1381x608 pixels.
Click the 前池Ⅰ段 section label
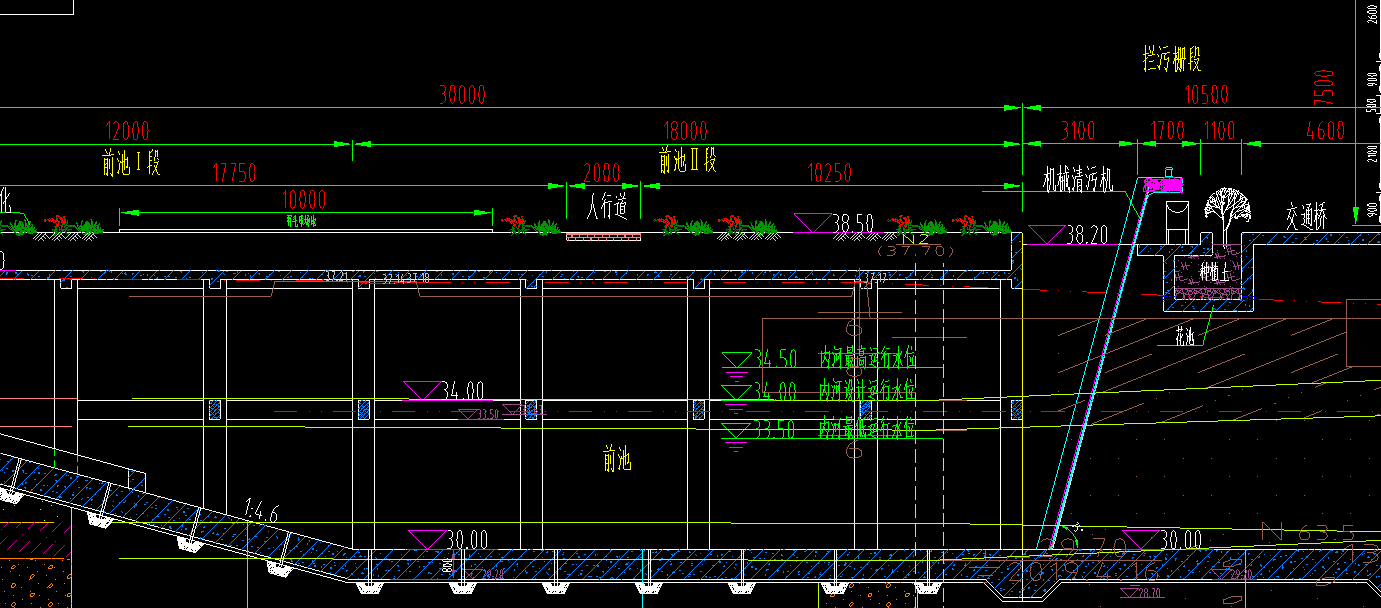coord(131,162)
